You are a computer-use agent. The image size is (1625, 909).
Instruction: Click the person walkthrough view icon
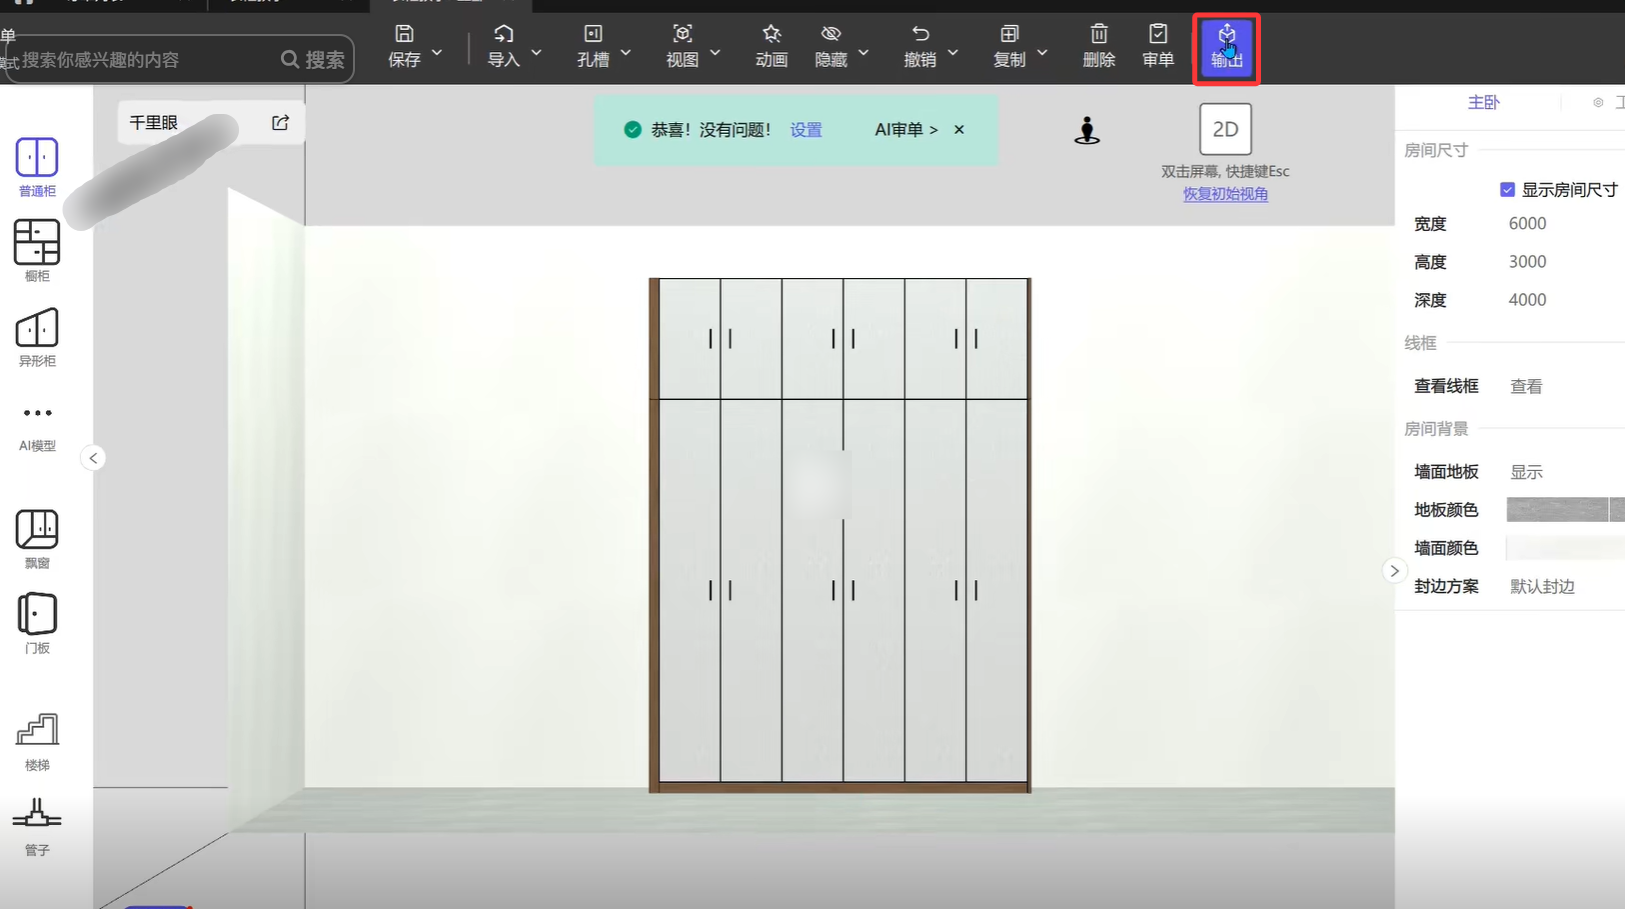point(1087,131)
